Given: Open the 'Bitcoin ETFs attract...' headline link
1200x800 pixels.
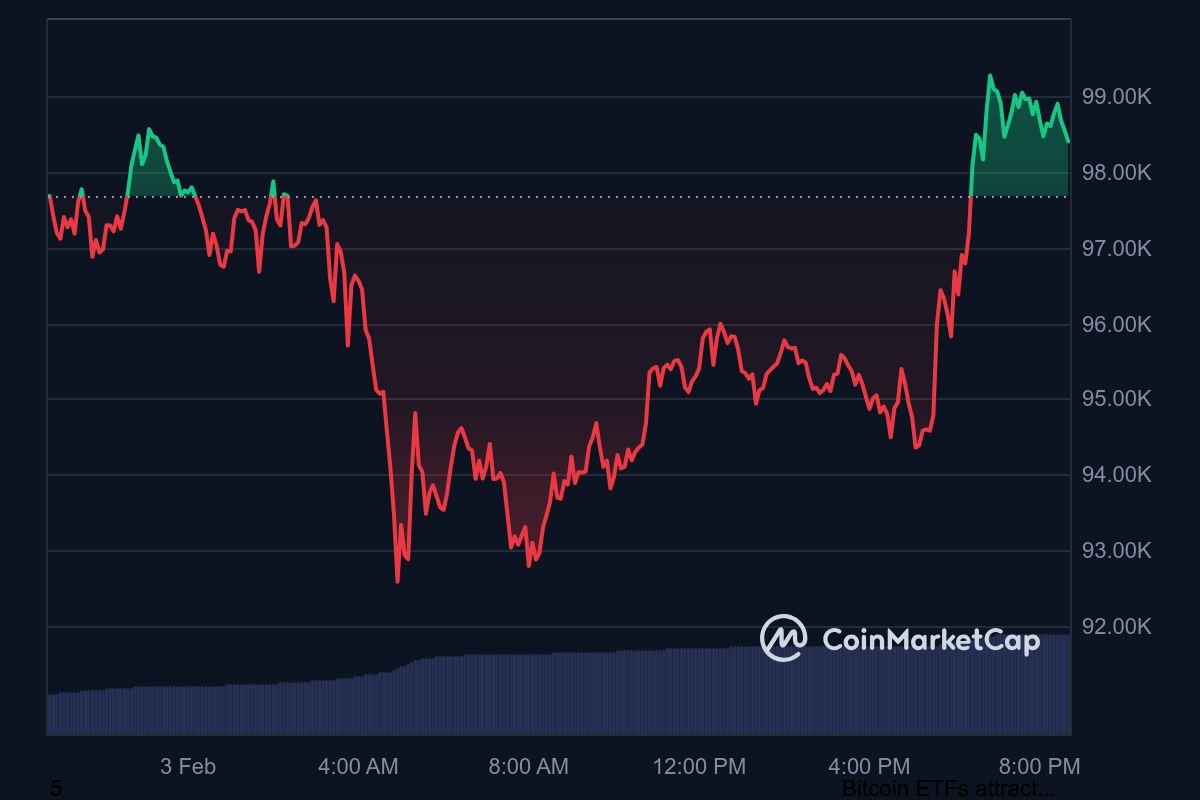Looking at the screenshot, I should coord(948,789).
